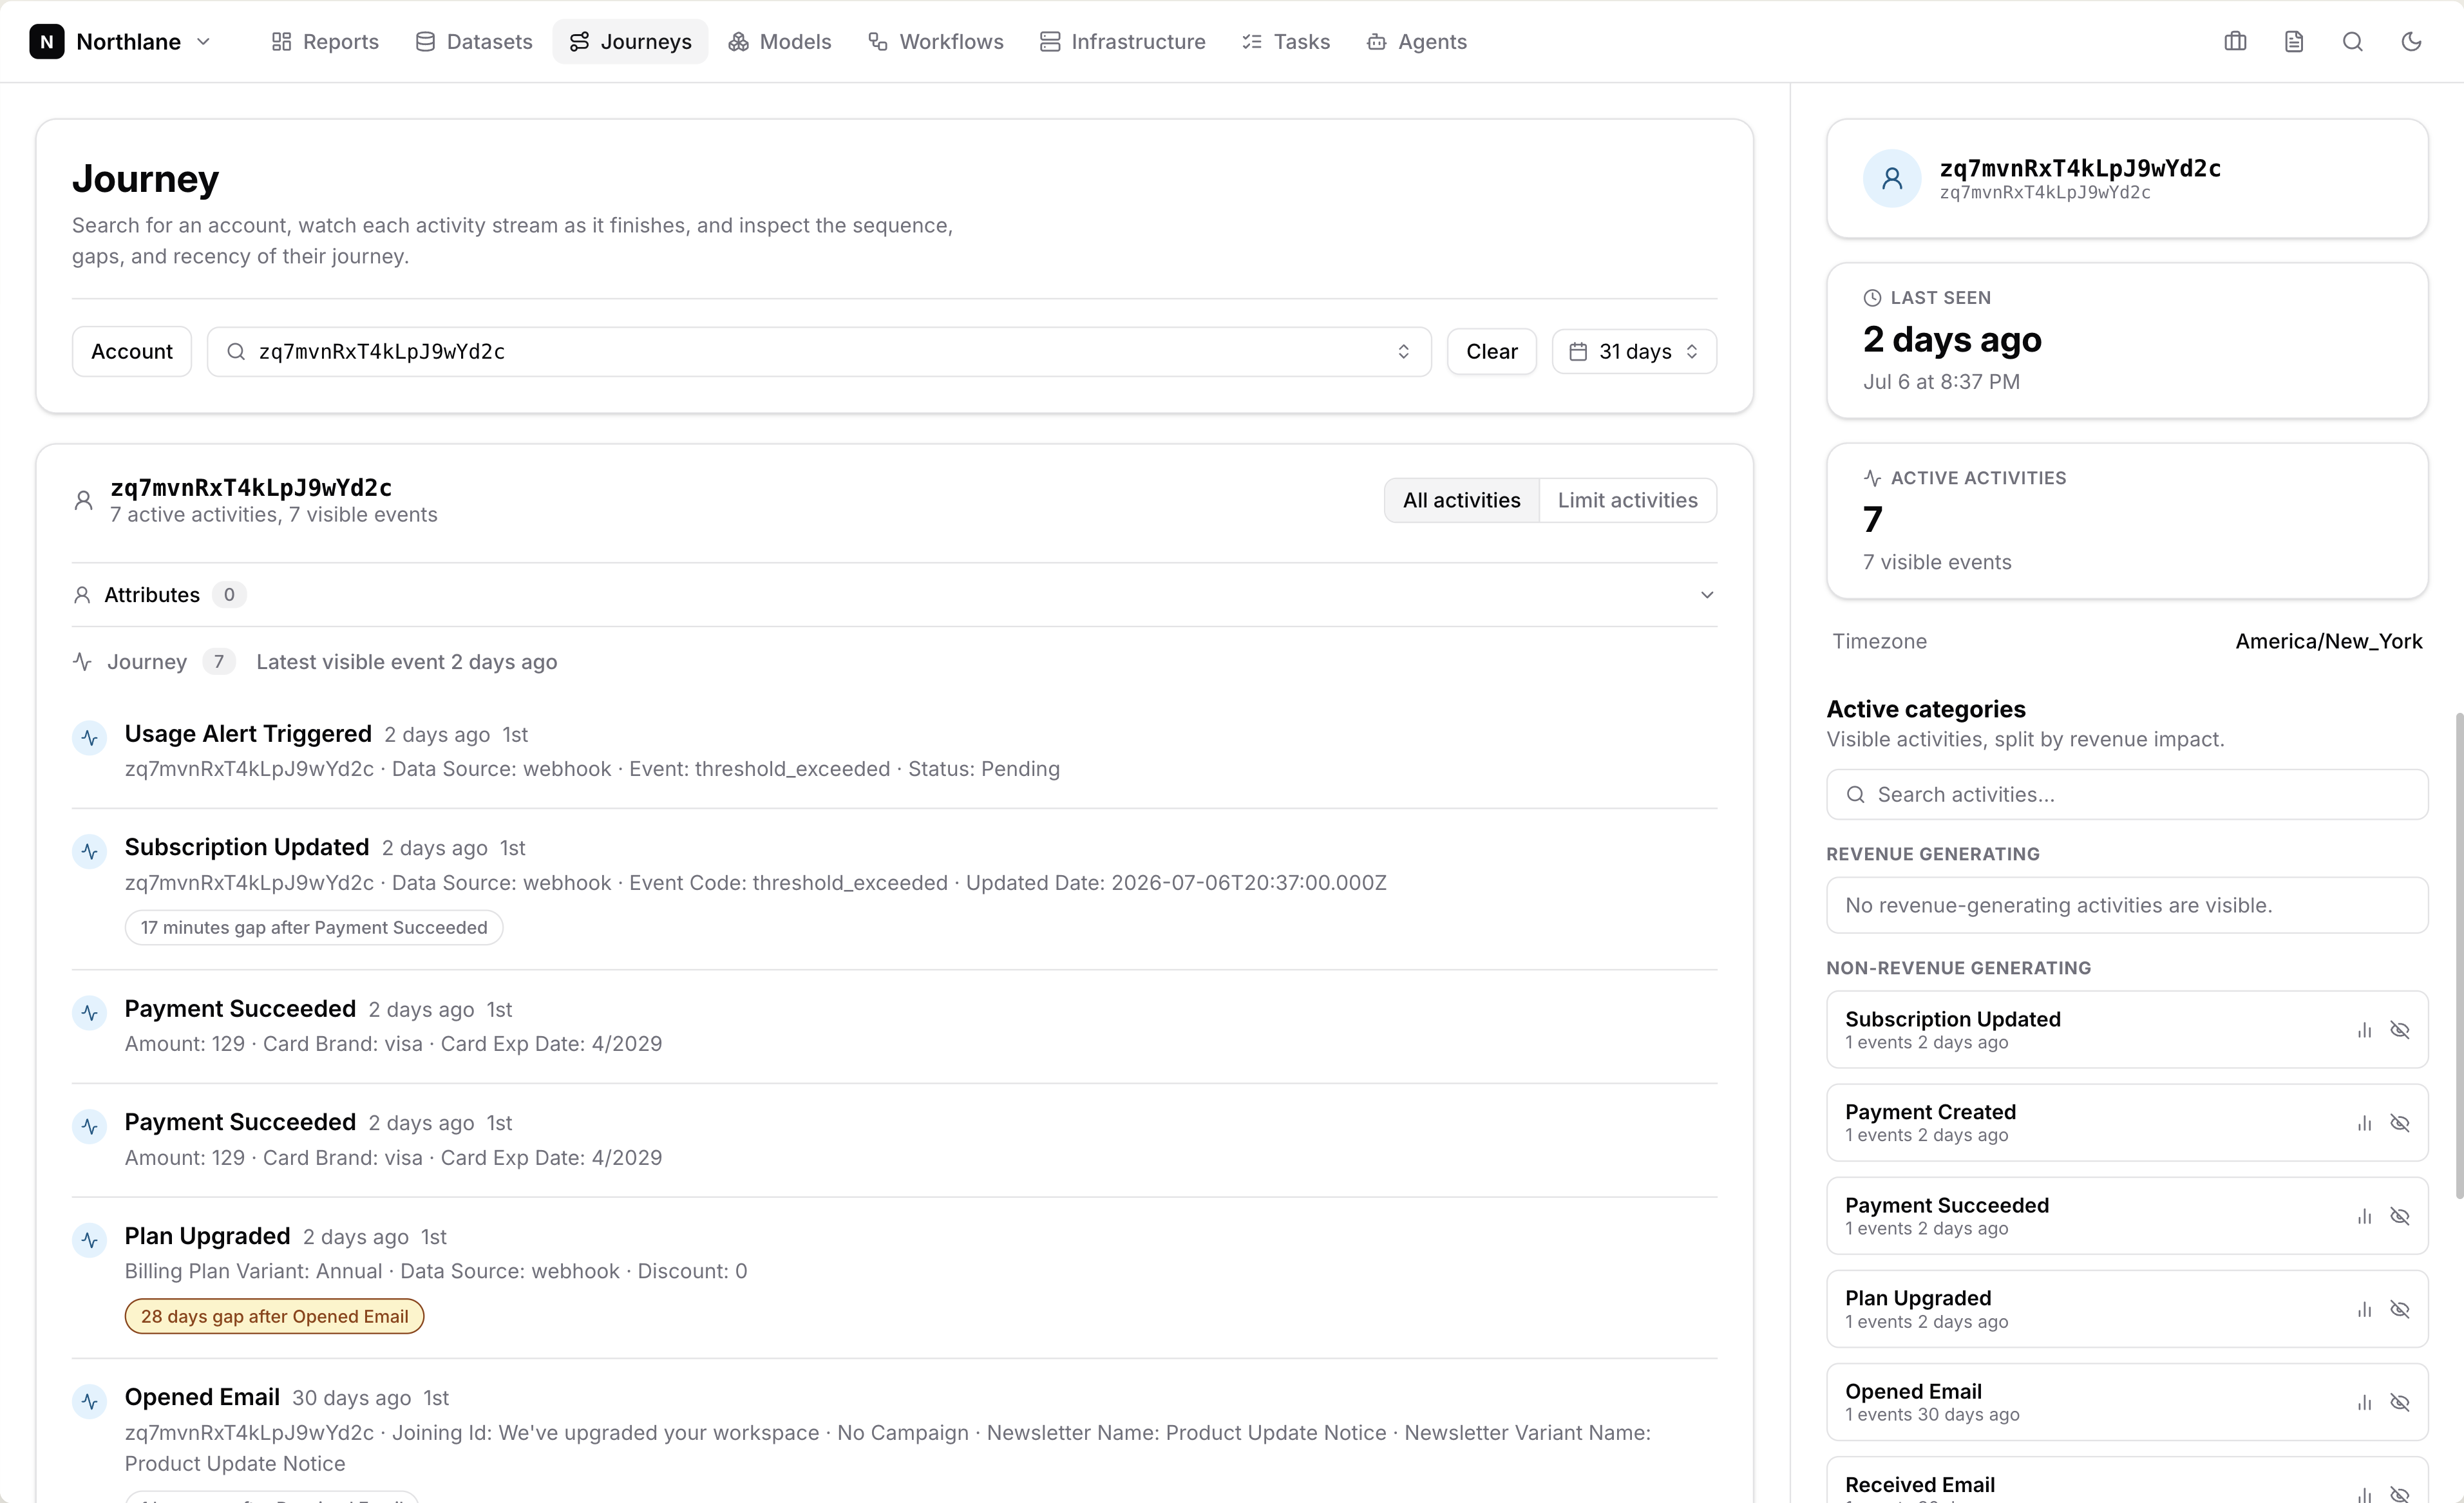2464x1503 pixels.
Task: Click 'Latest visible event 2 days ago' text
Action: coord(407,662)
